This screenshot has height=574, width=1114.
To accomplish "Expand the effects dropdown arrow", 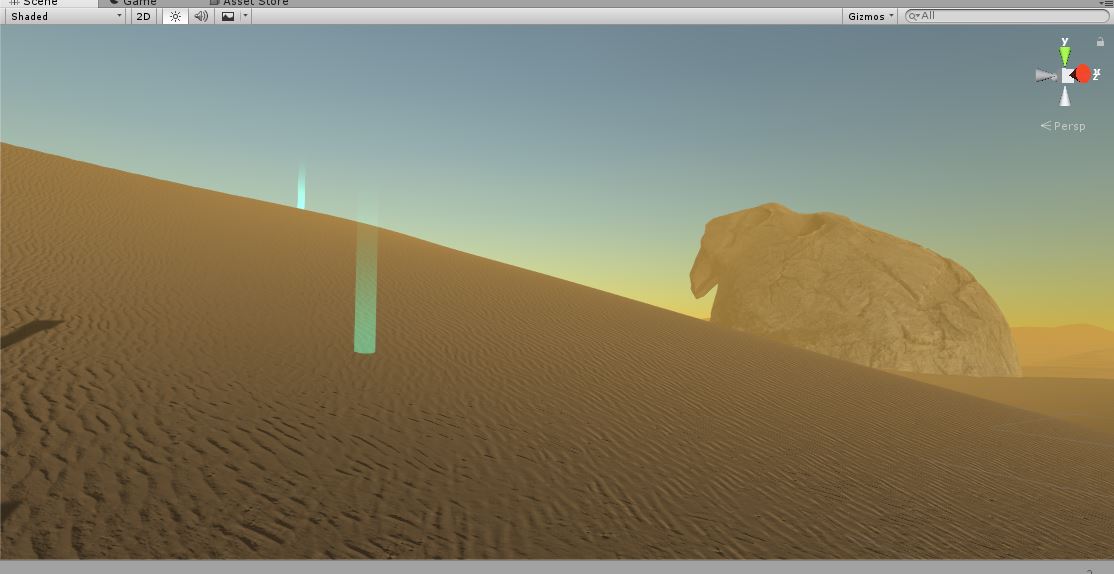I will click(246, 16).
